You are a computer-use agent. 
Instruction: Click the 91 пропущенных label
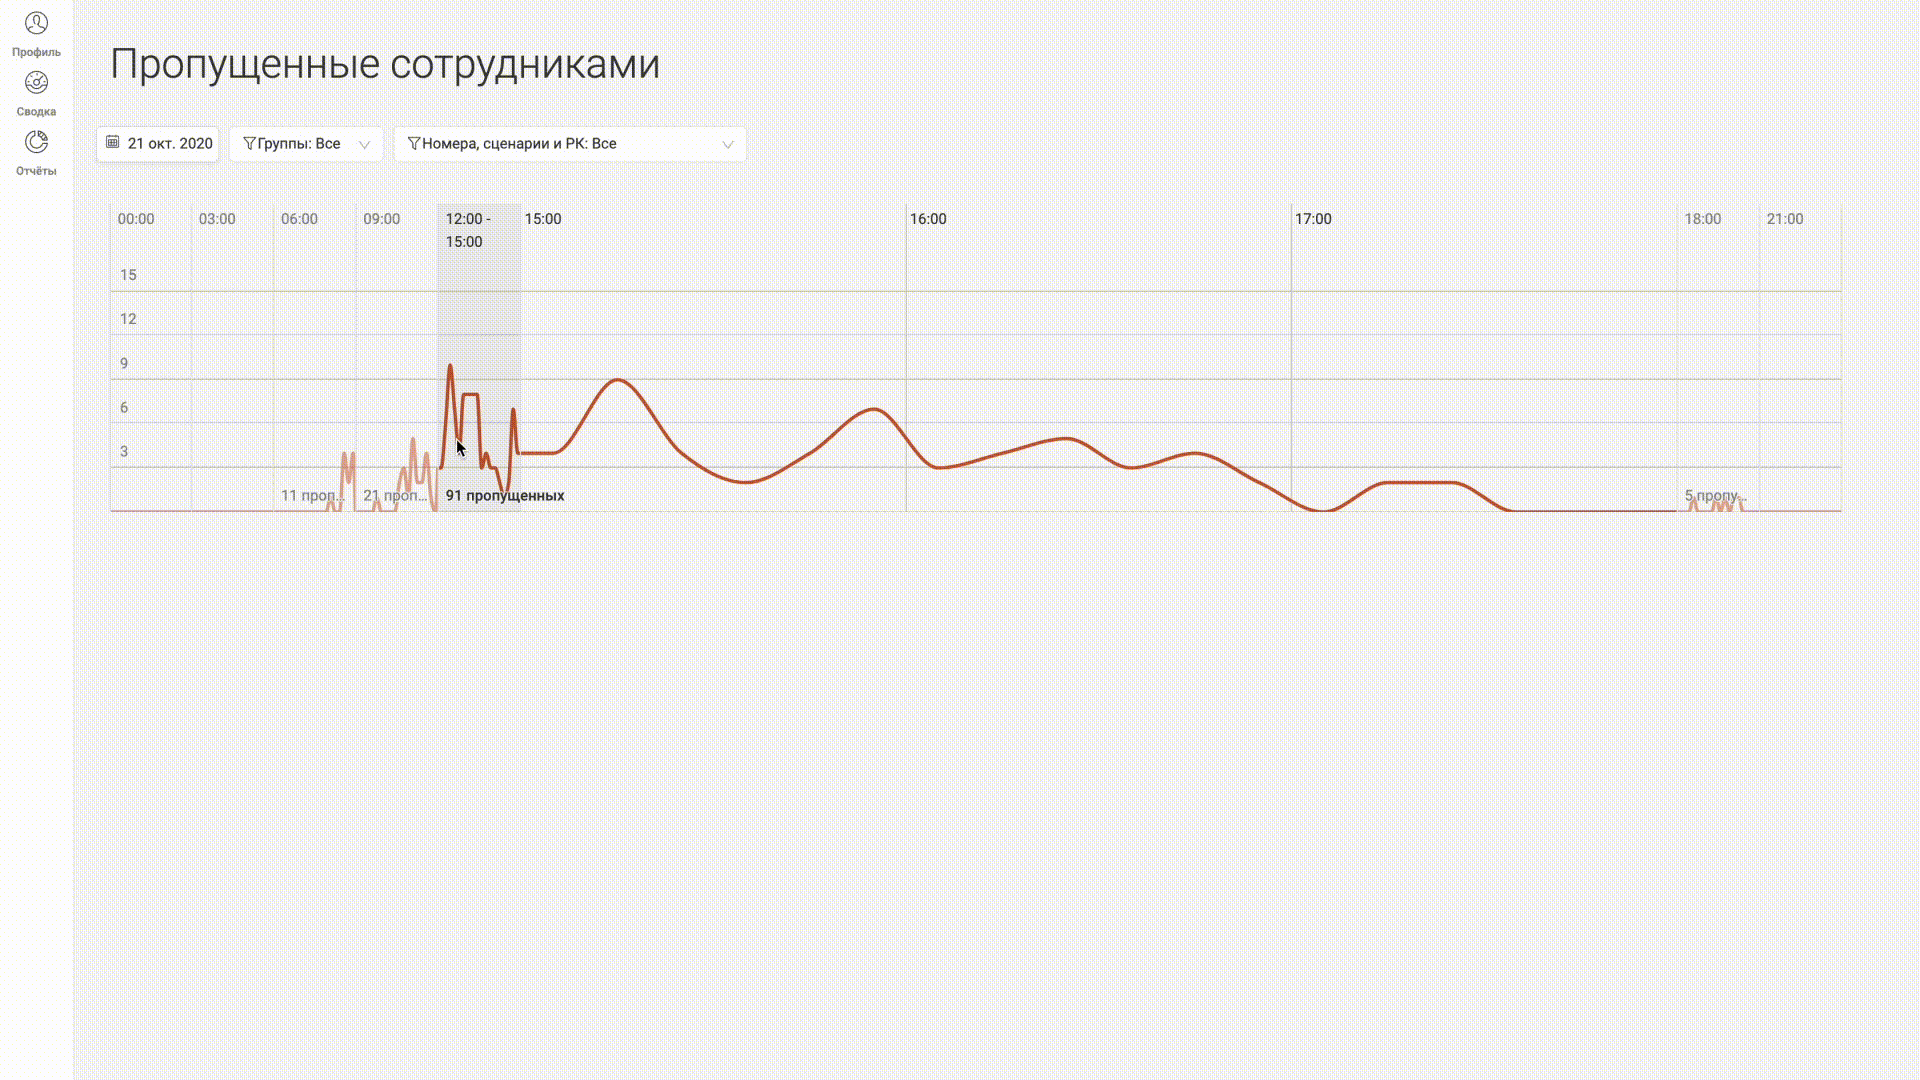[505, 496]
